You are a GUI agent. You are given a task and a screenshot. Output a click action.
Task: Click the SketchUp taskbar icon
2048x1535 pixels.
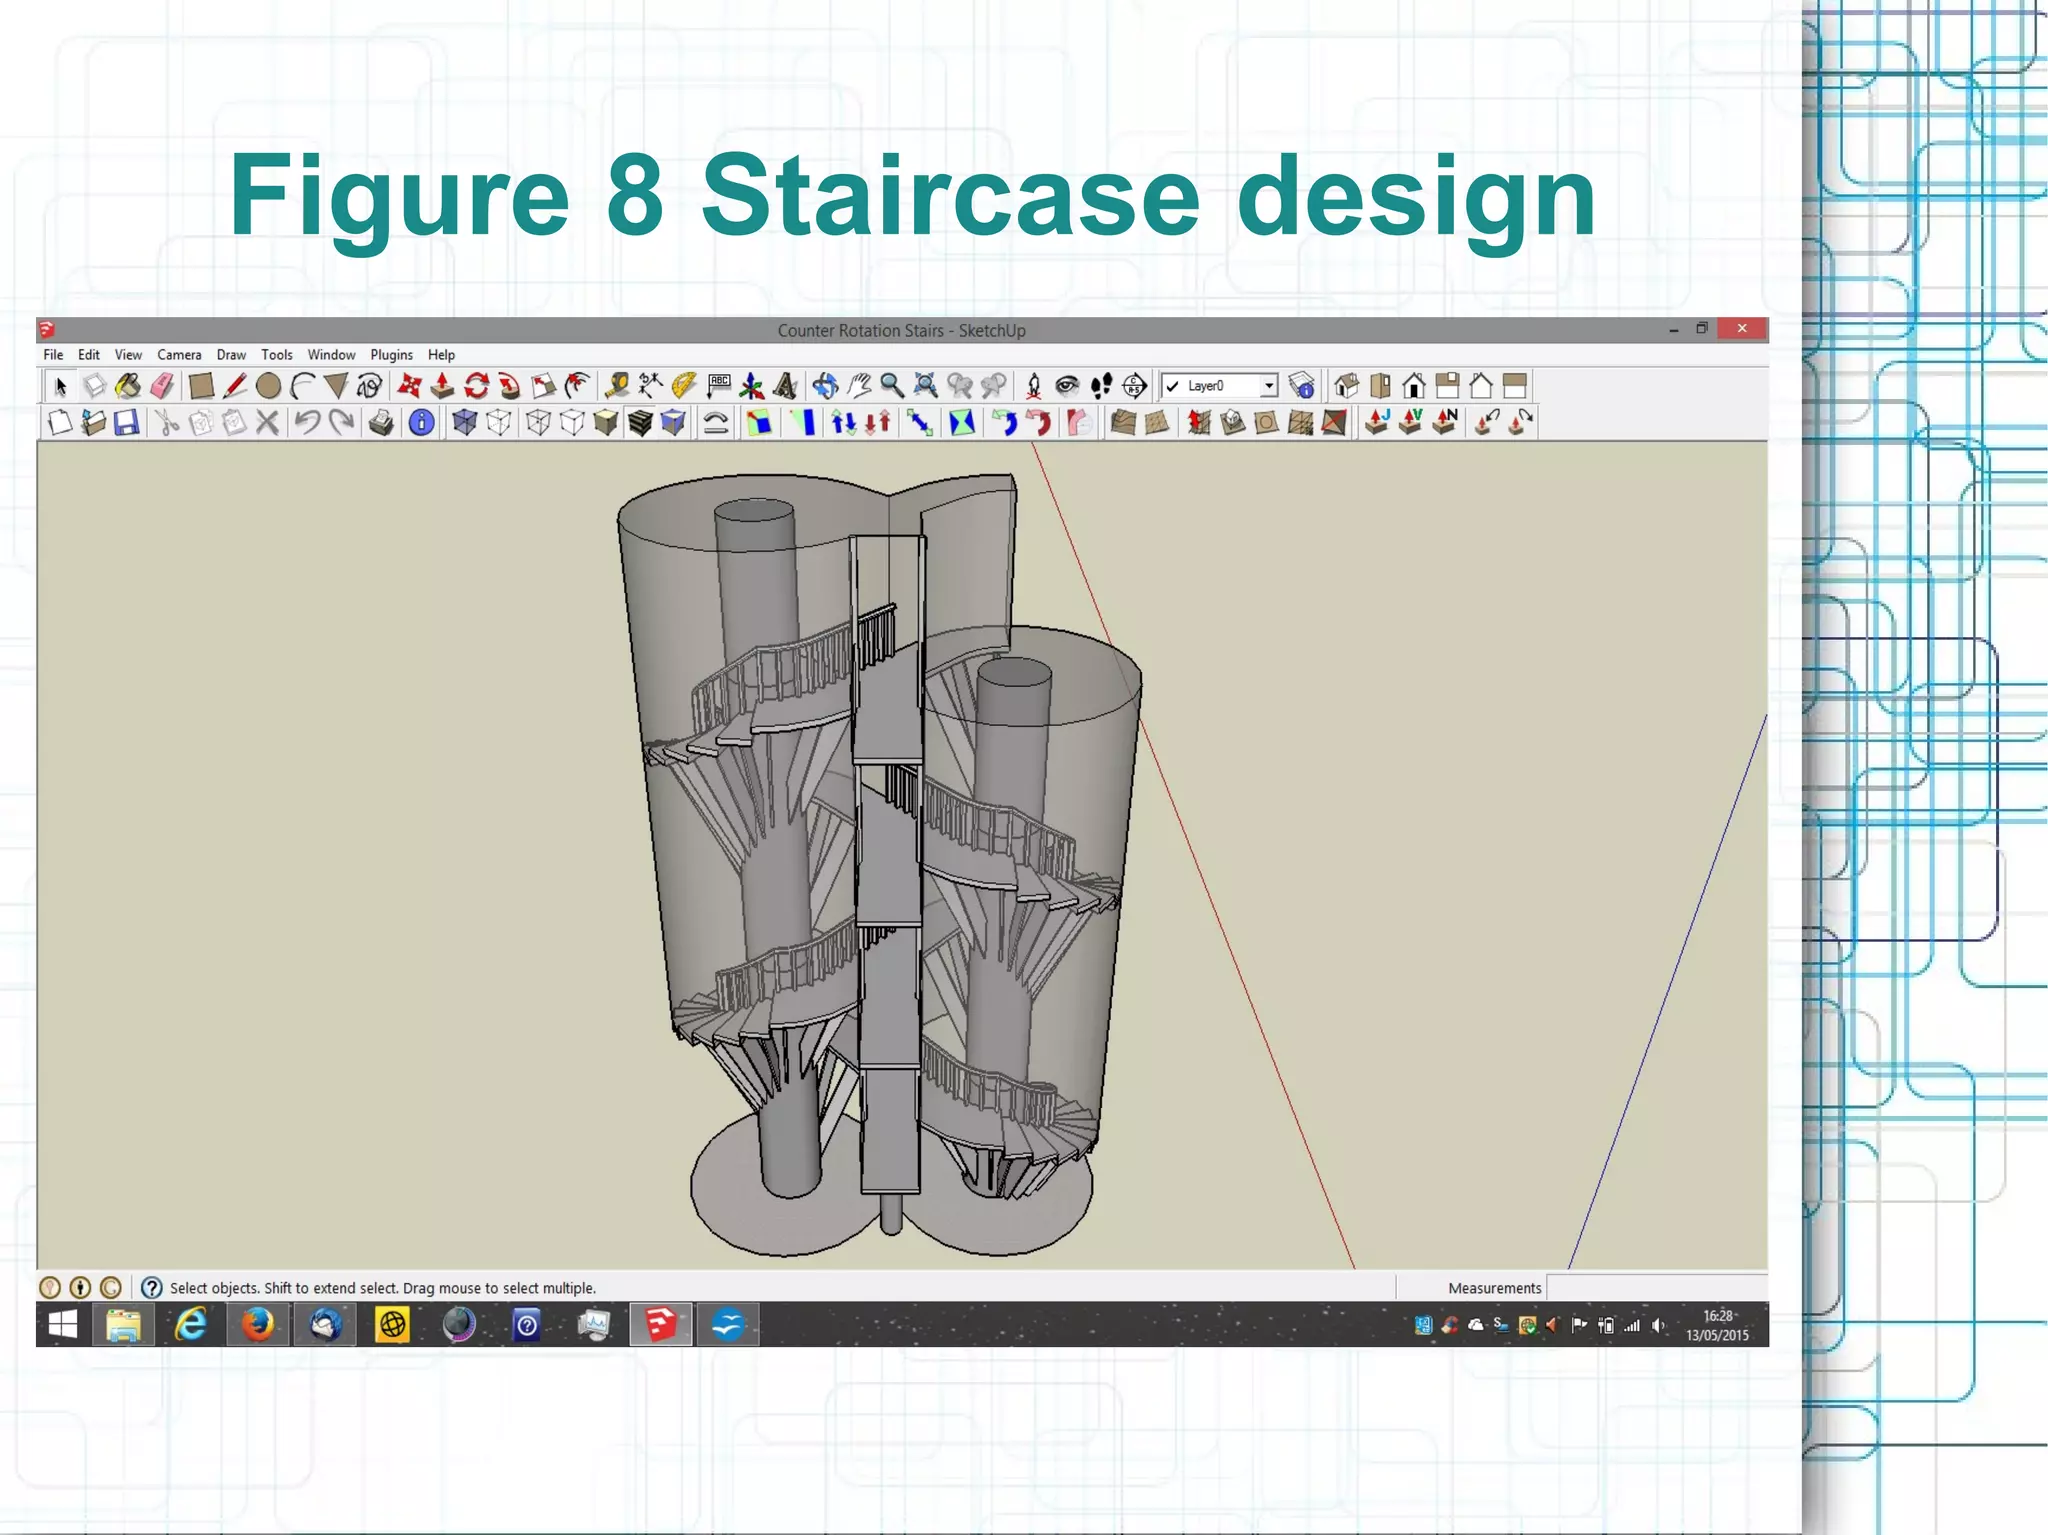tap(660, 1325)
